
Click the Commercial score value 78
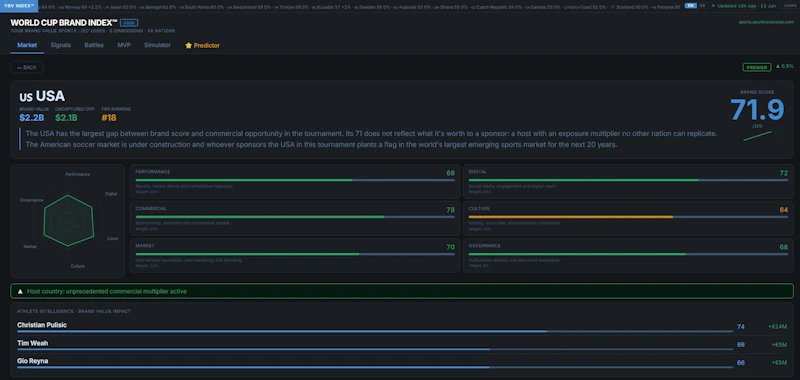point(451,210)
